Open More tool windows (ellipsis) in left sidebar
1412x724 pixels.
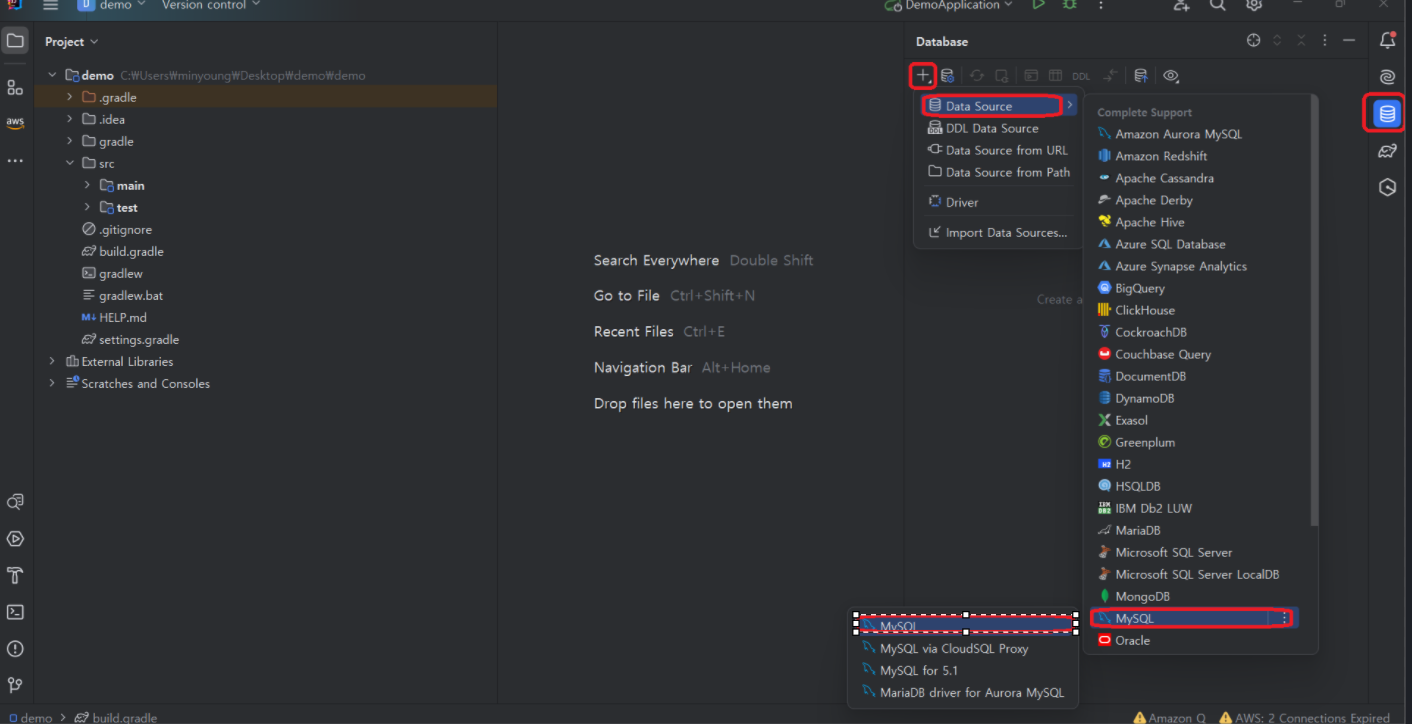[x=15, y=160]
